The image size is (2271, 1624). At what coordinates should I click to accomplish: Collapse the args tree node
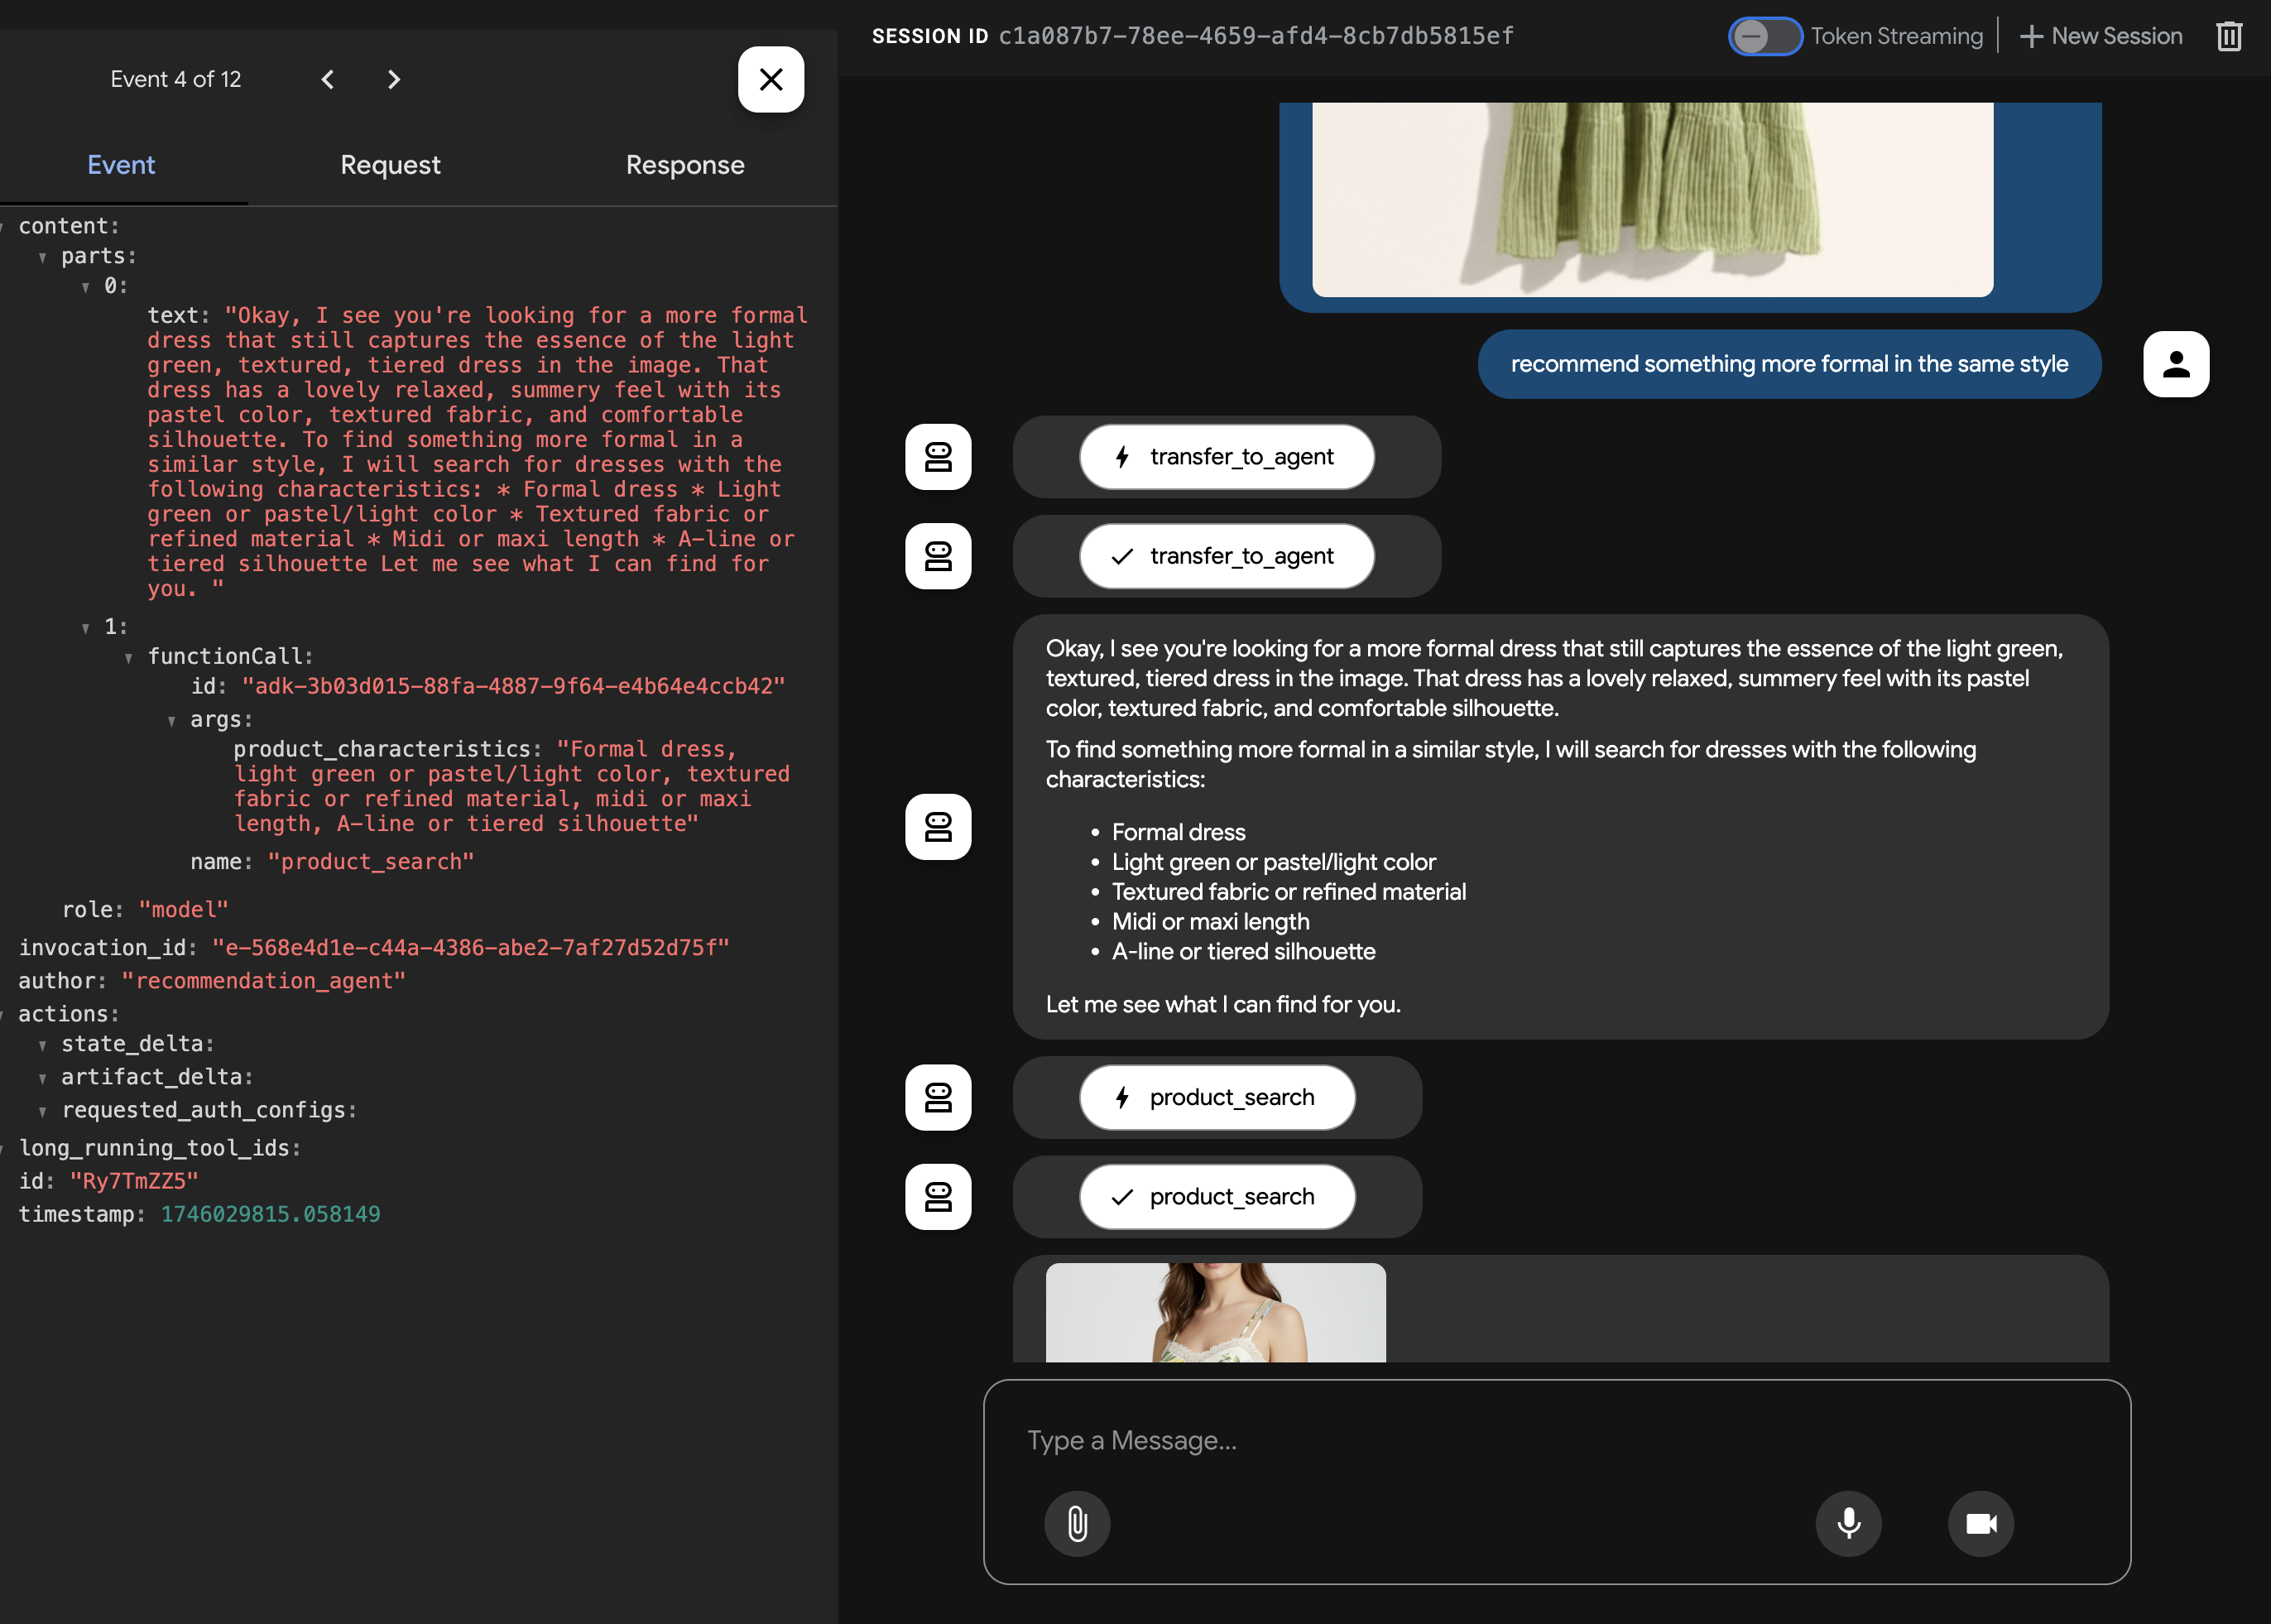172,720
